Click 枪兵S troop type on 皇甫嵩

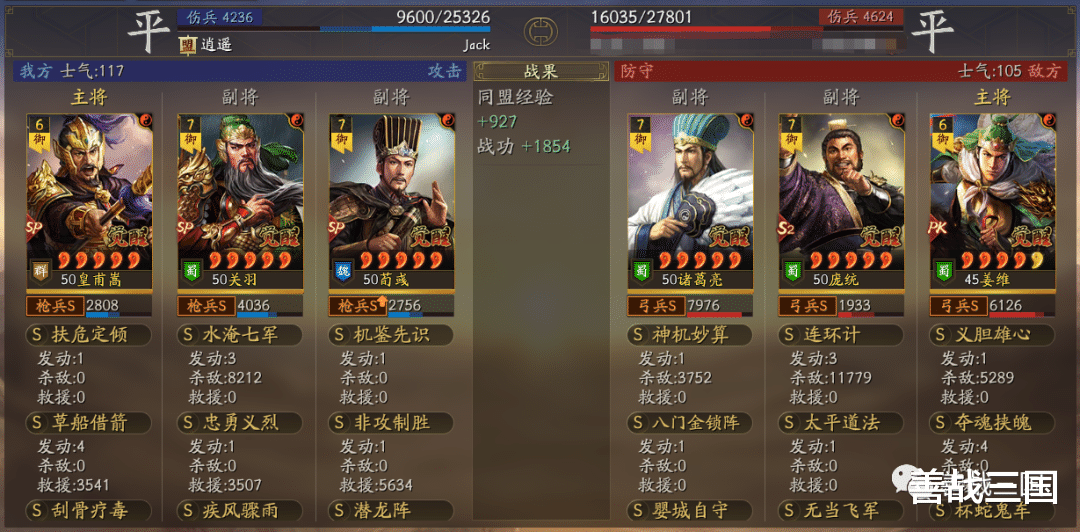pos(55,305)
